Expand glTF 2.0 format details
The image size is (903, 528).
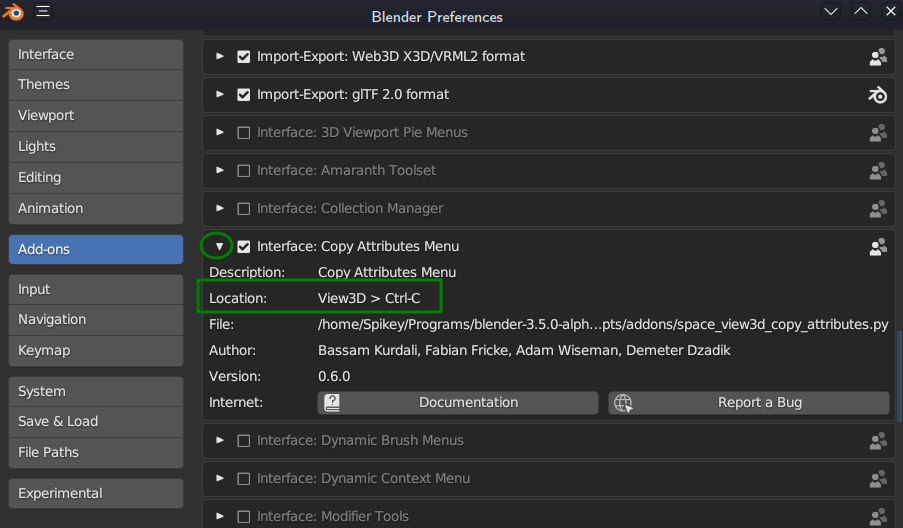click(219, 94)
